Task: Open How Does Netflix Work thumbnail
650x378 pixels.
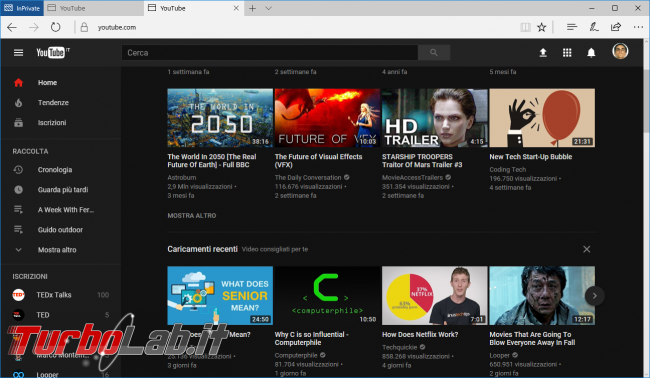Action: pyautogui.click(x=434, y=296)
